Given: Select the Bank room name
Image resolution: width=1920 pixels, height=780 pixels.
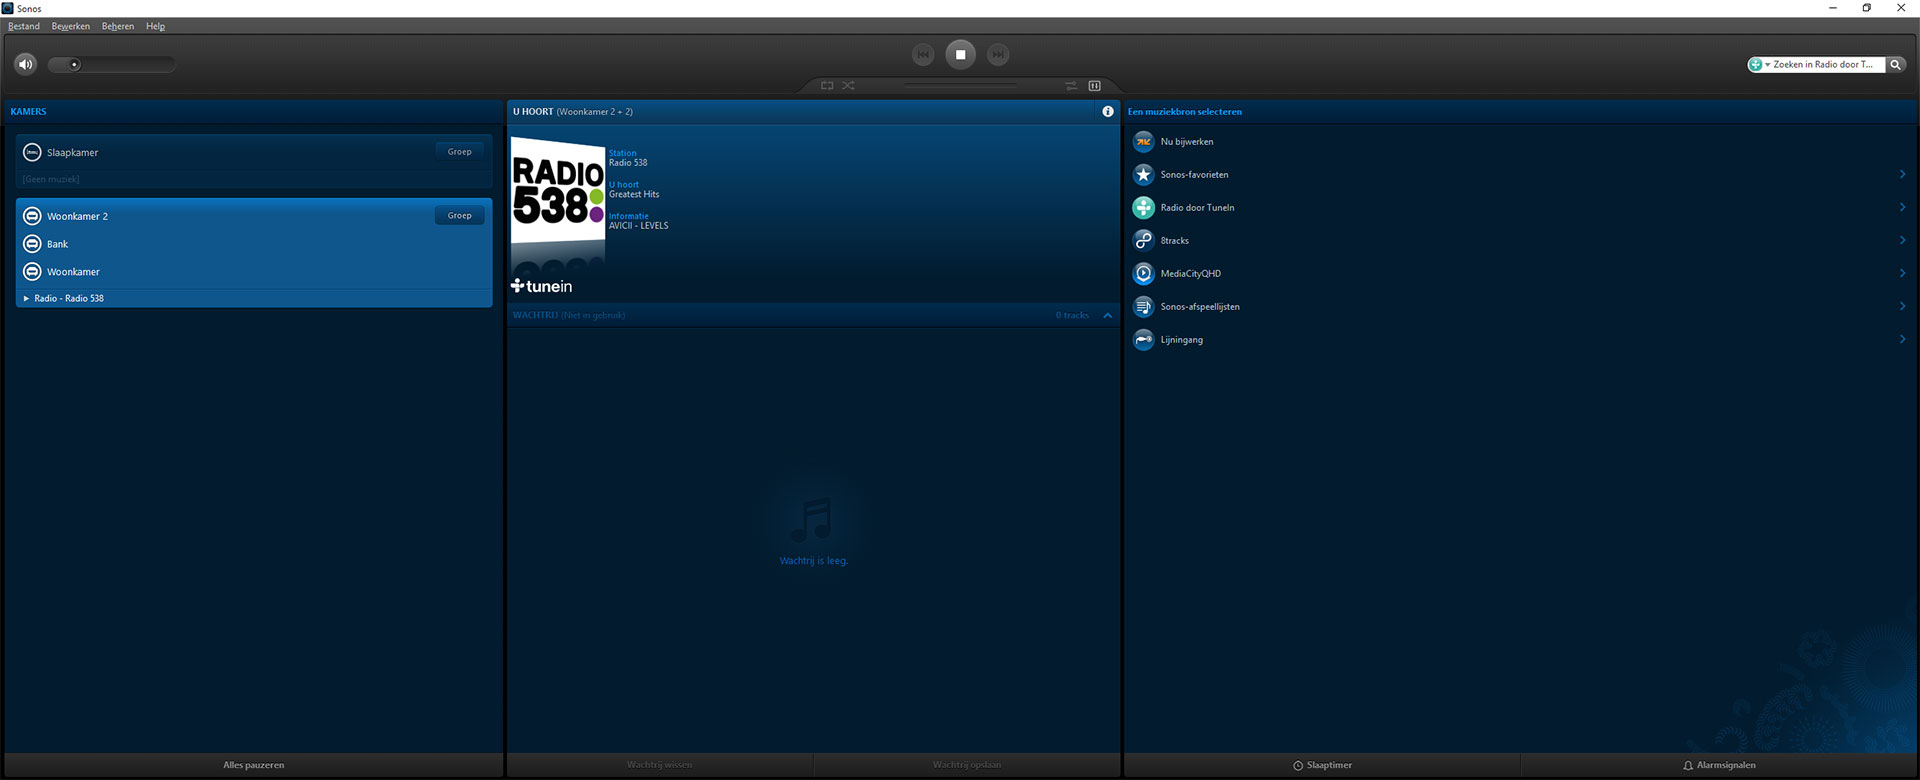Looking at the screenshot, I should tap(58, 244).
